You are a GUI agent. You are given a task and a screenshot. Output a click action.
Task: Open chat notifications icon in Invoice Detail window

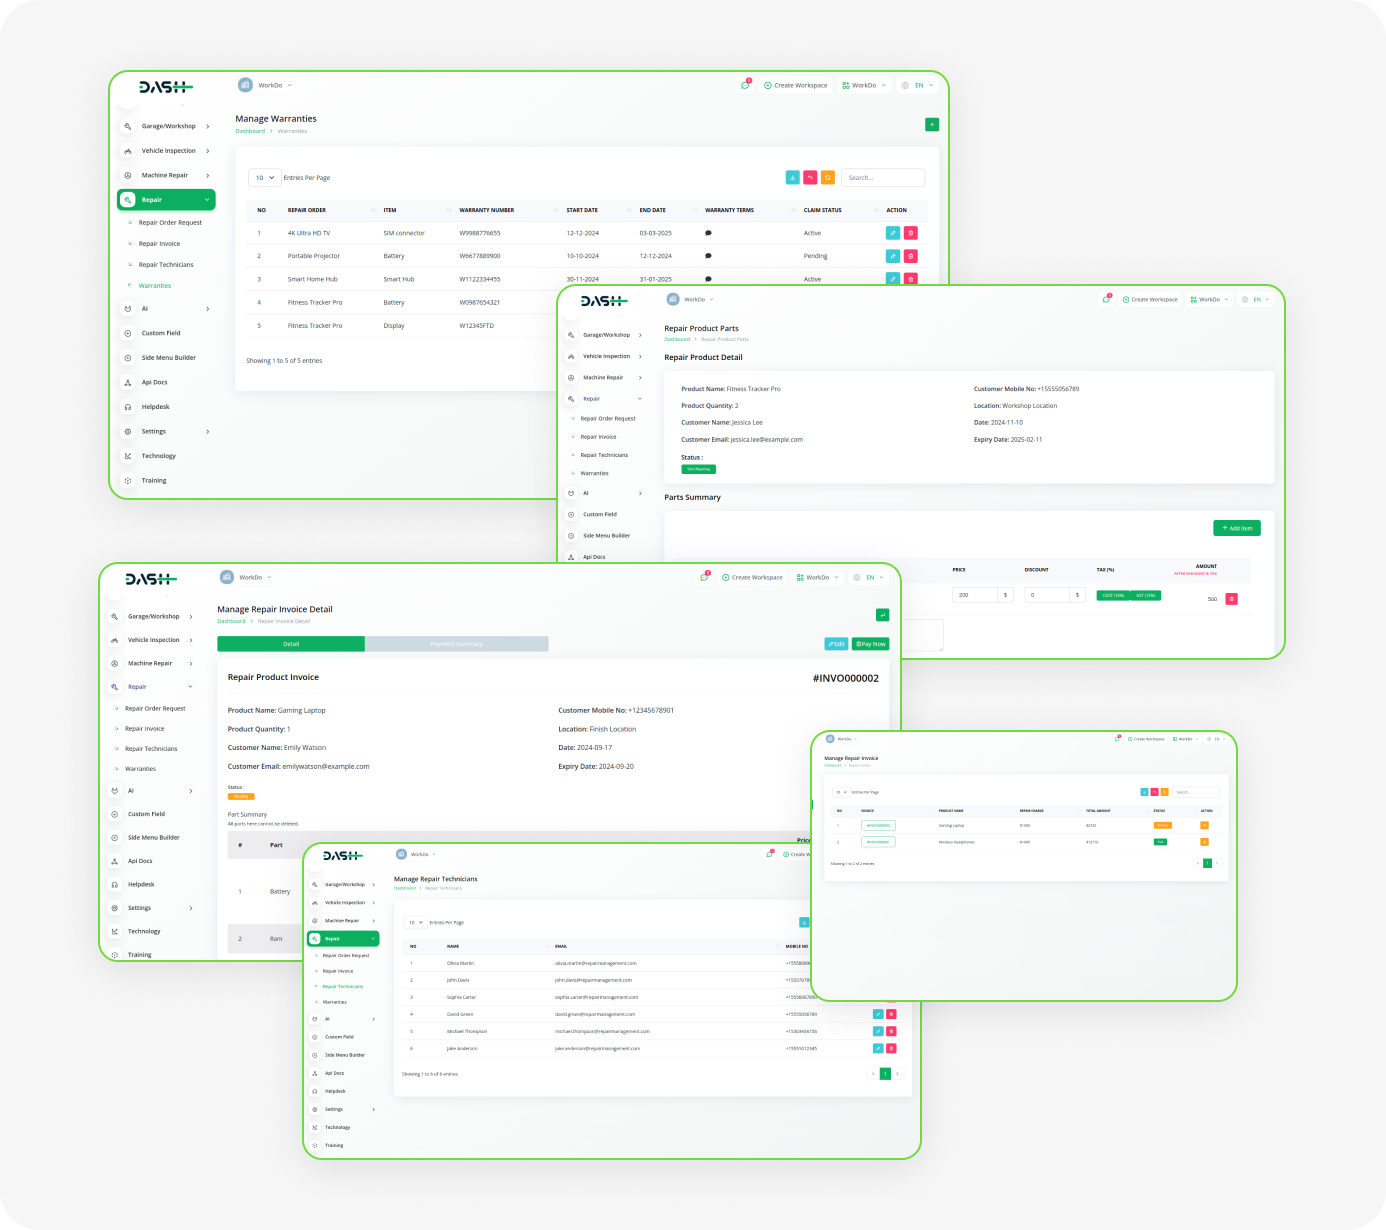704,577
